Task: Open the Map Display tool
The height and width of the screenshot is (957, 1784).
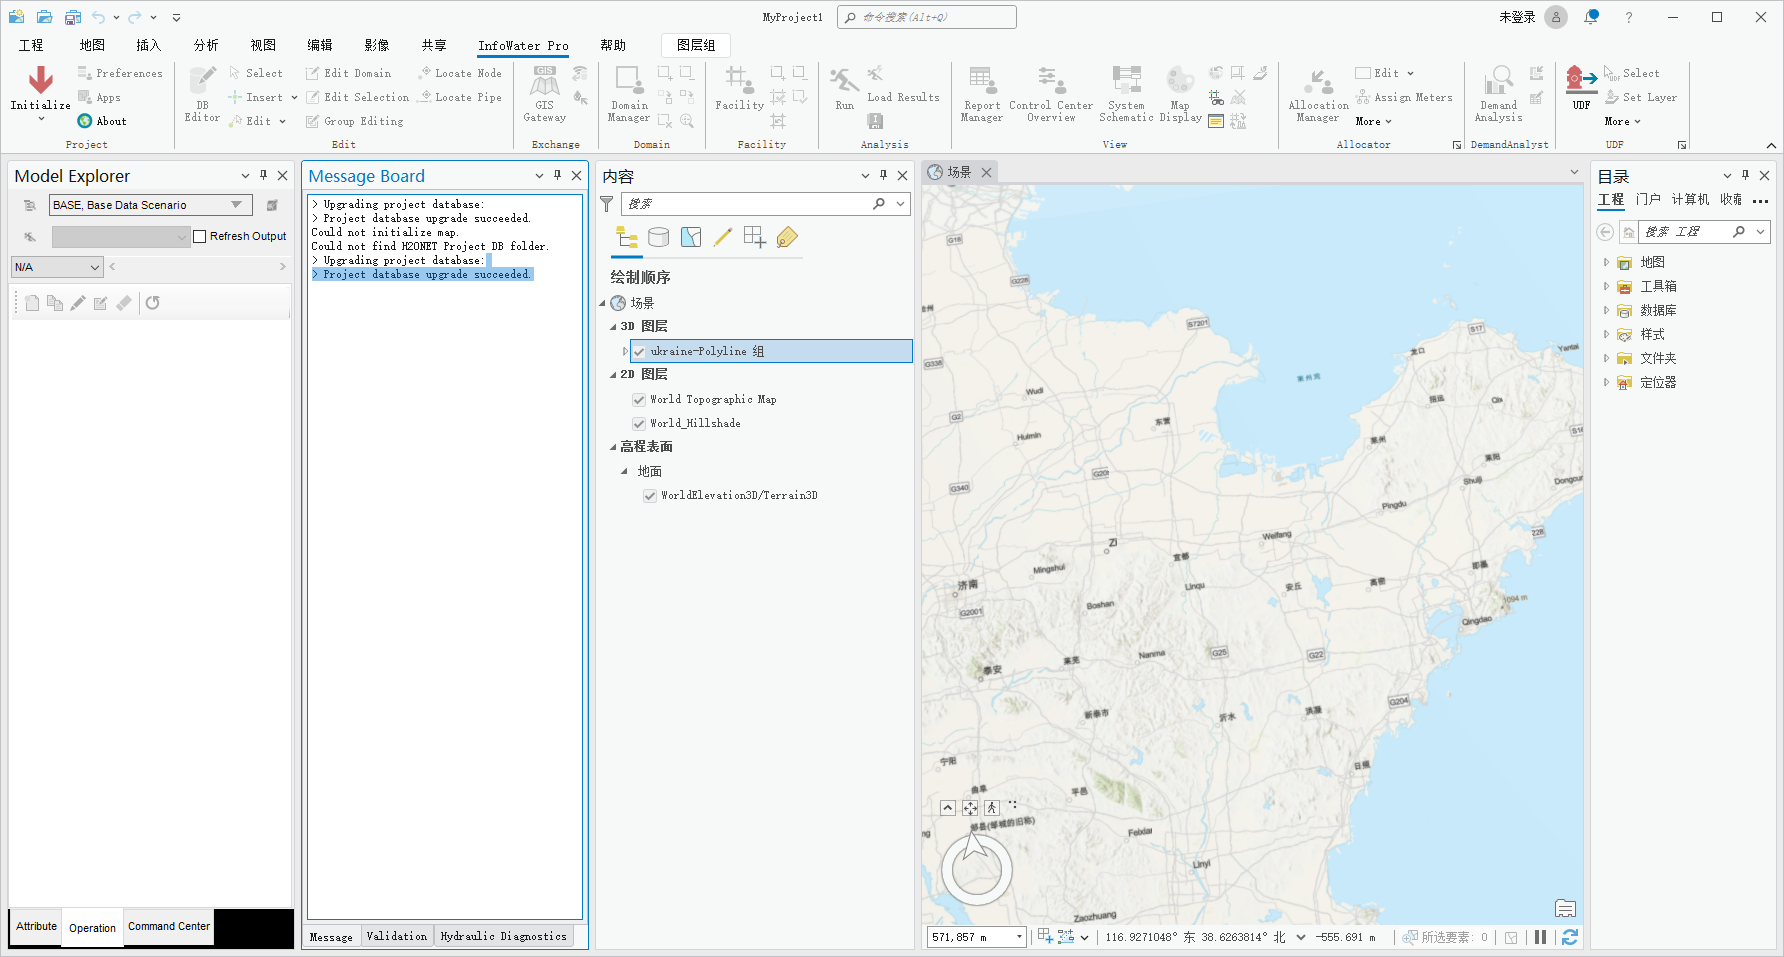Action: (1180, 94)
